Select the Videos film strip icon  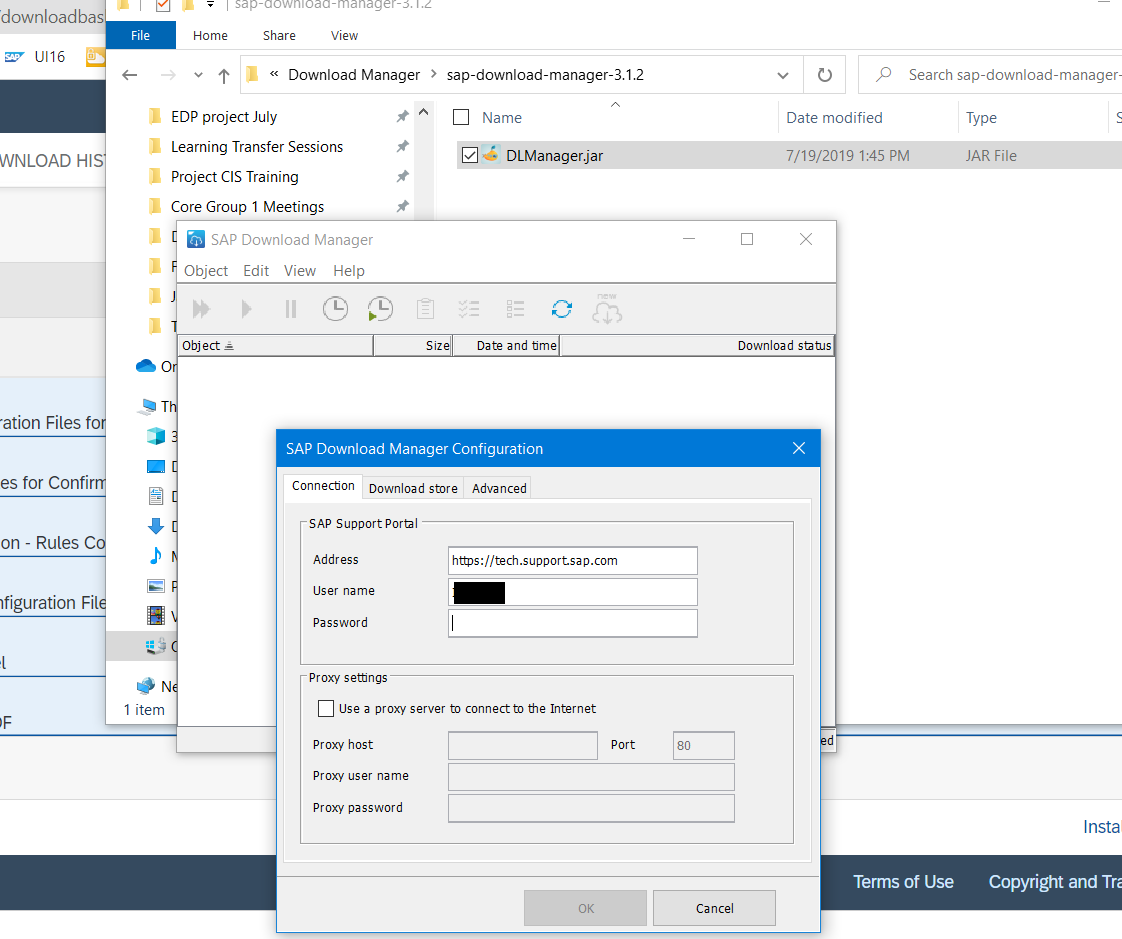click(156, 616)
